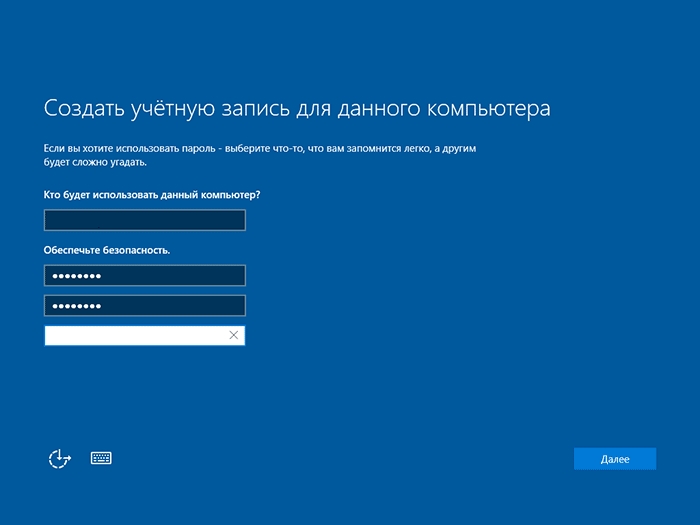Click the masked dots in the confirm password field
This screenshot has width=700, height=525.
coord(76,306)
